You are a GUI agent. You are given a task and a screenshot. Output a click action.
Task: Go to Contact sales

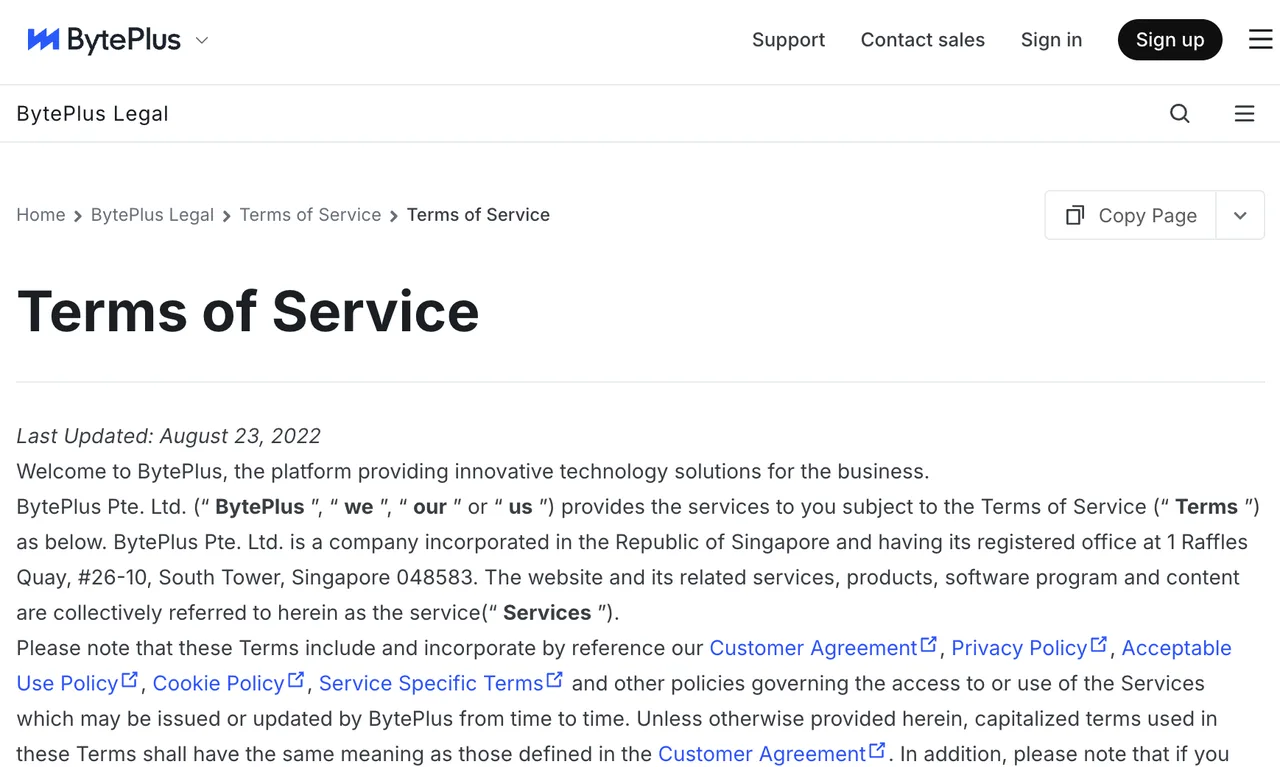(x=922, y=40)
